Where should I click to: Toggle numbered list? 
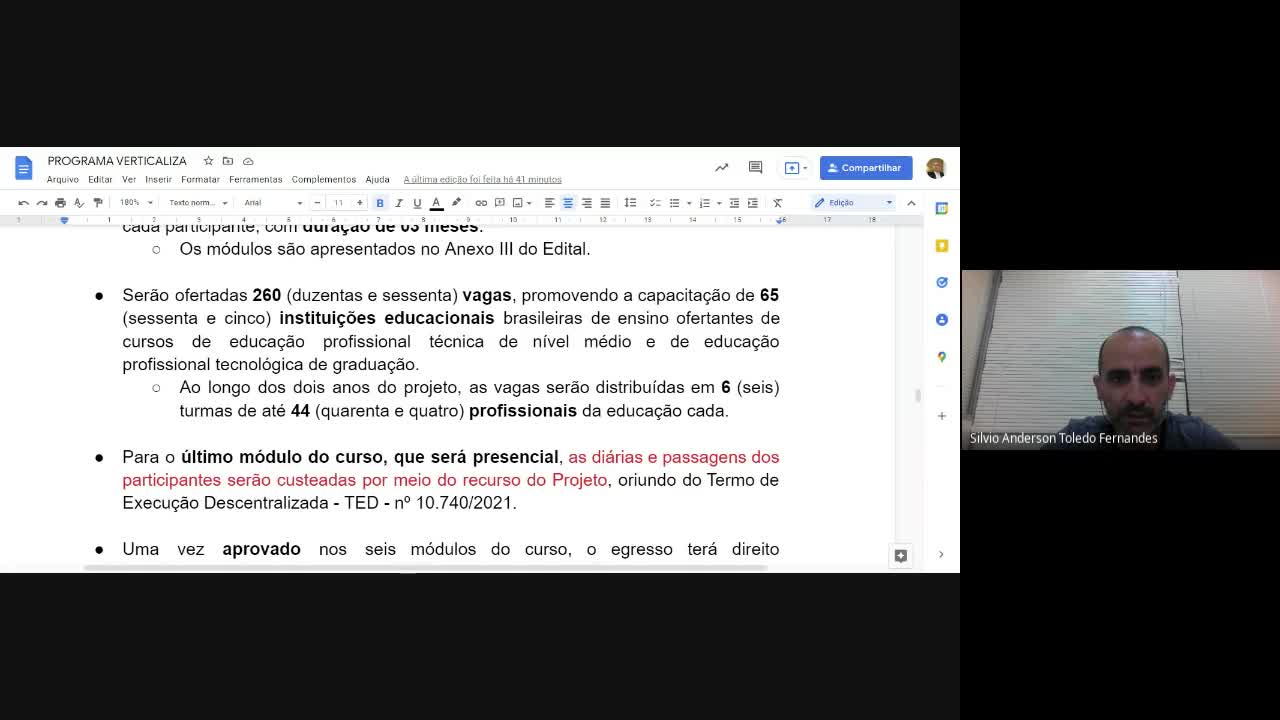[x=704, y=203]
